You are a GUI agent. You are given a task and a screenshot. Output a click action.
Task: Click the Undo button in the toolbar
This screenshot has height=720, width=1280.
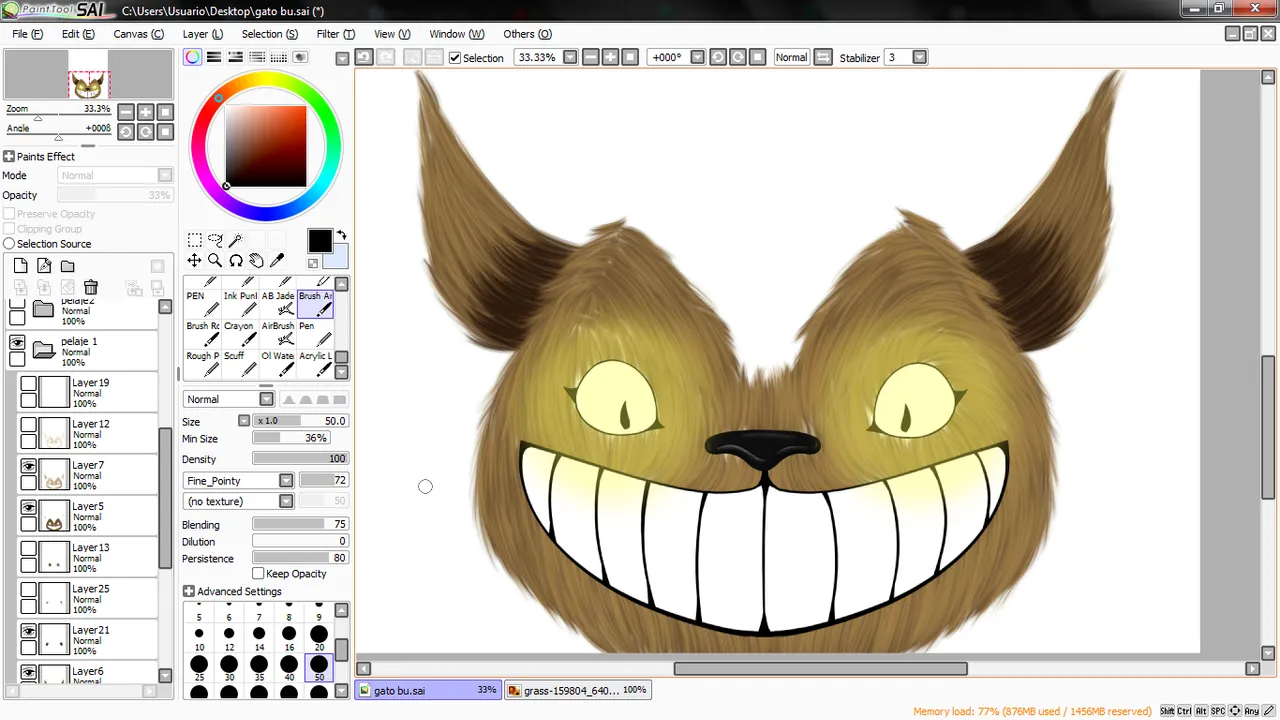(x=363, y=57)
